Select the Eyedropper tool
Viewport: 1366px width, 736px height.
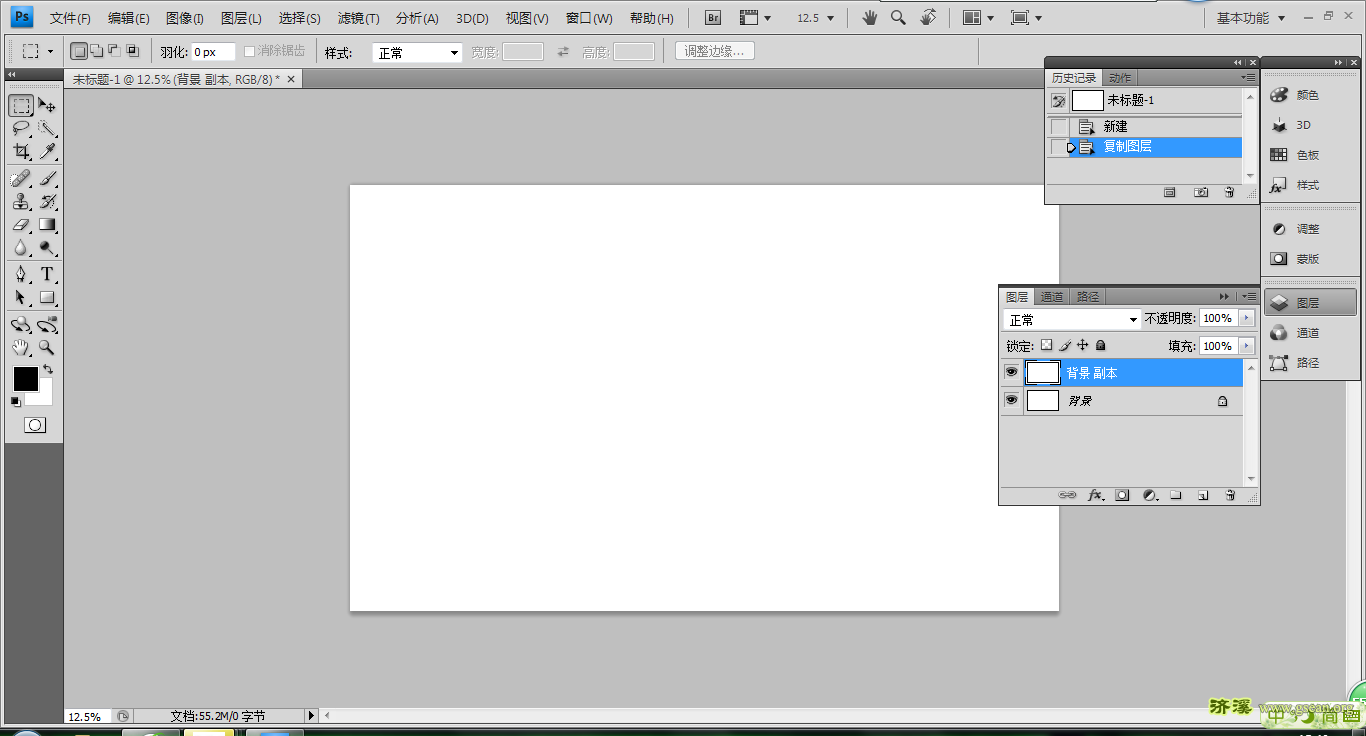47,152
